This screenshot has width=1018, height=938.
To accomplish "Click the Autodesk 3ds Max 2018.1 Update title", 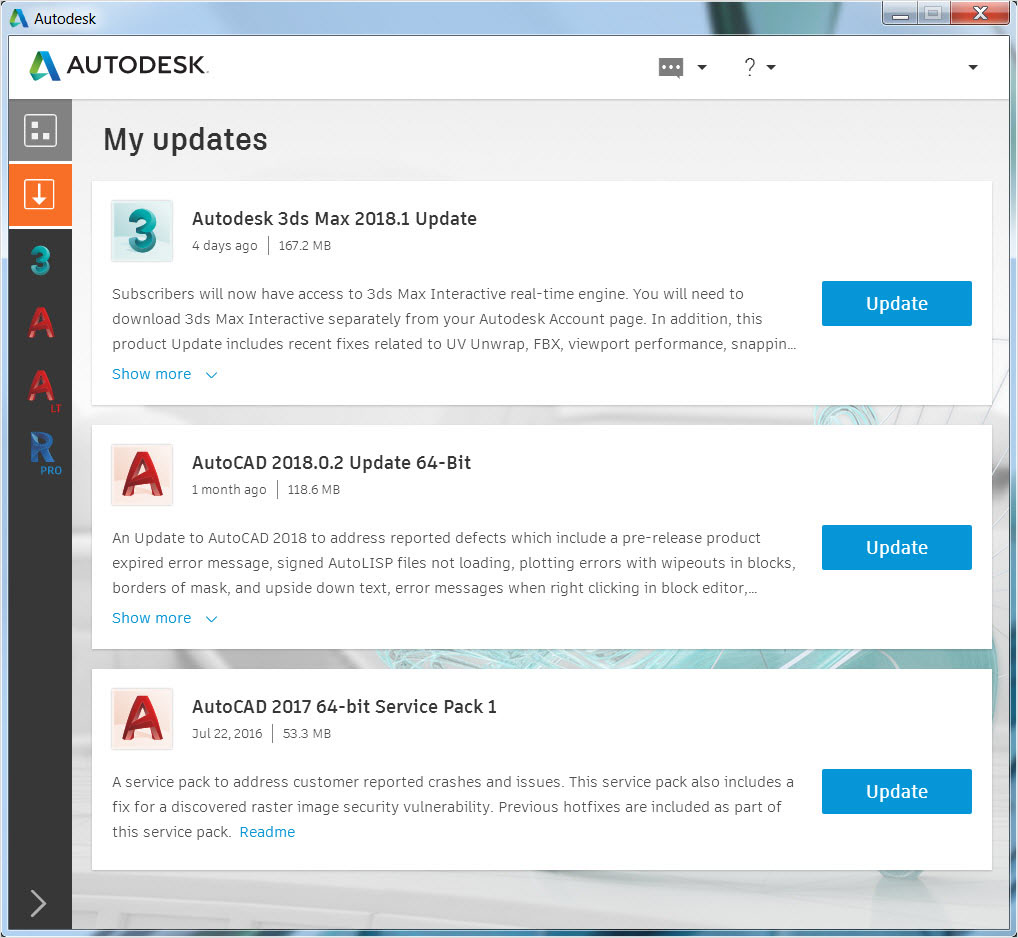I will (334, 219).
